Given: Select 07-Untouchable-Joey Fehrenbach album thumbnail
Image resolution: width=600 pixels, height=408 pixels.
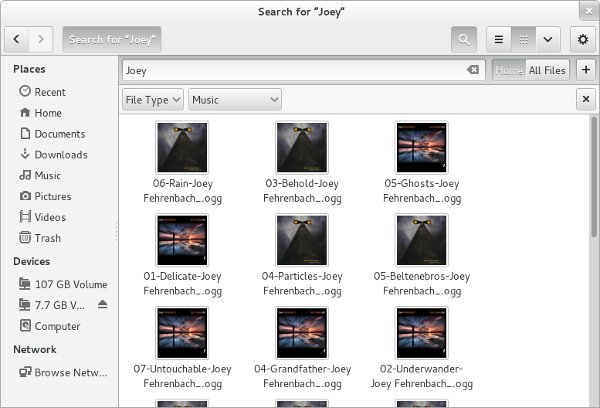Looking at the screenshot, I should click(182, 333).
